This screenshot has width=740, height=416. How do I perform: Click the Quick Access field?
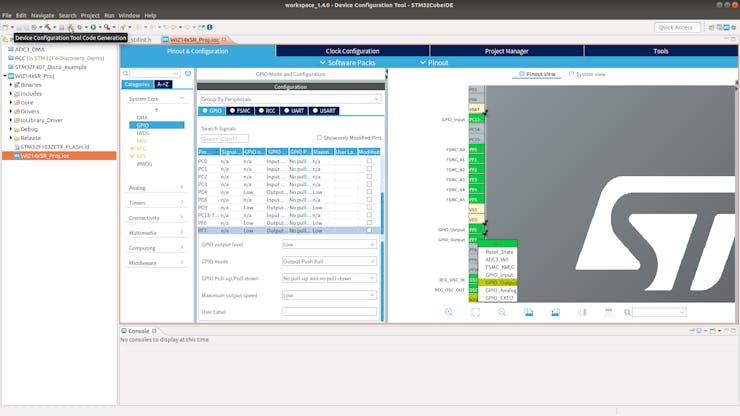(x=676, y=27)
